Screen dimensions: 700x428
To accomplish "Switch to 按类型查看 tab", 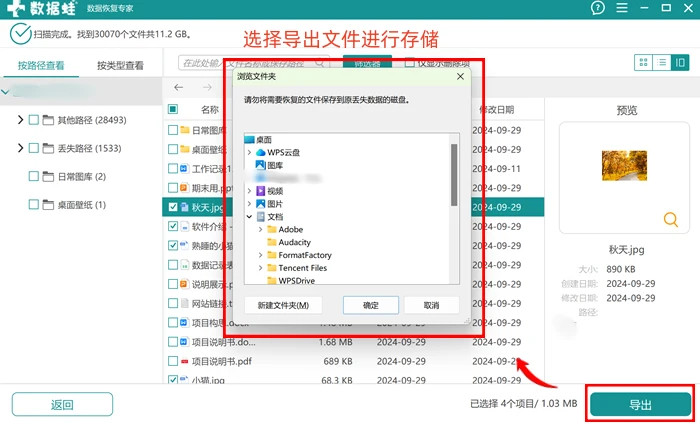I will (x=121, y=66).
